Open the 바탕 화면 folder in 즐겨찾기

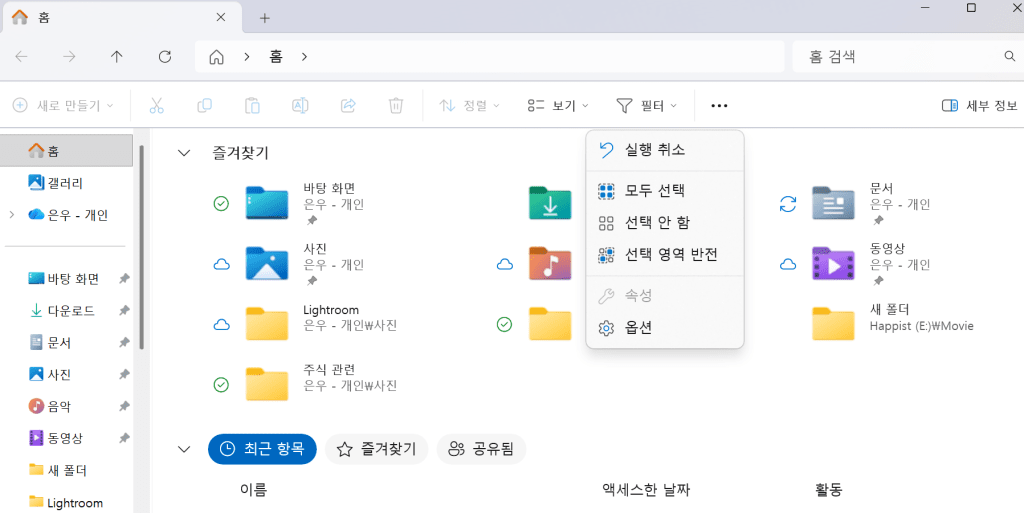coord(267,204)
